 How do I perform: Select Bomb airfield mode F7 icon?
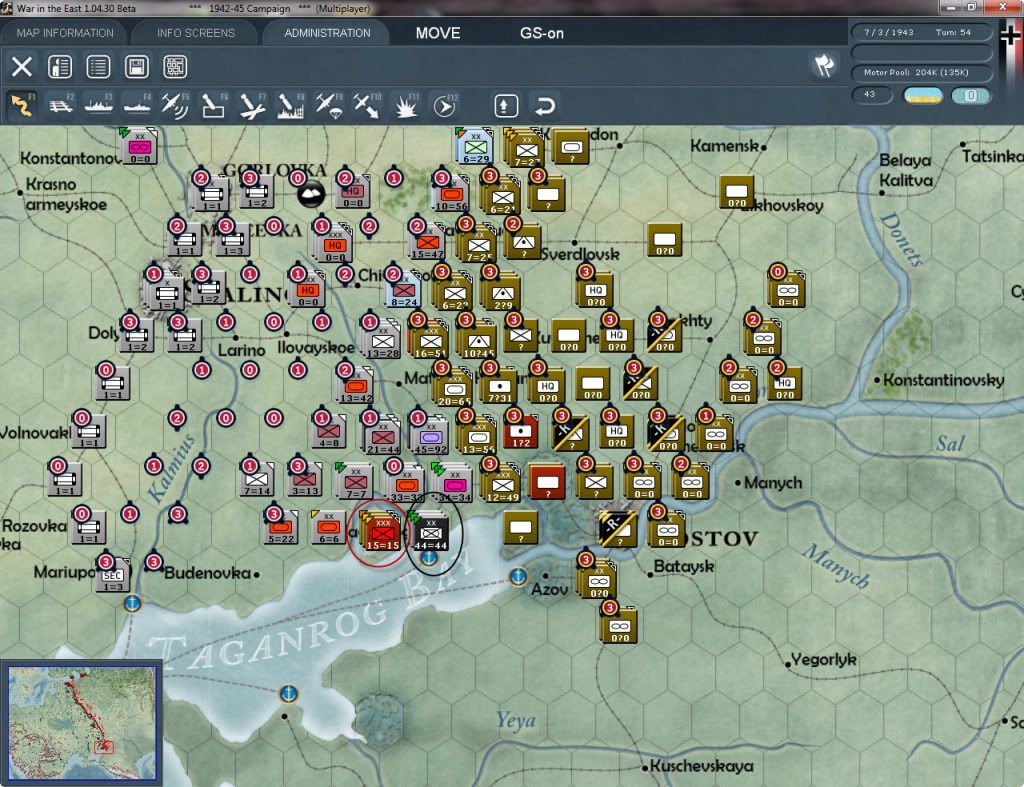click(252, 105)
